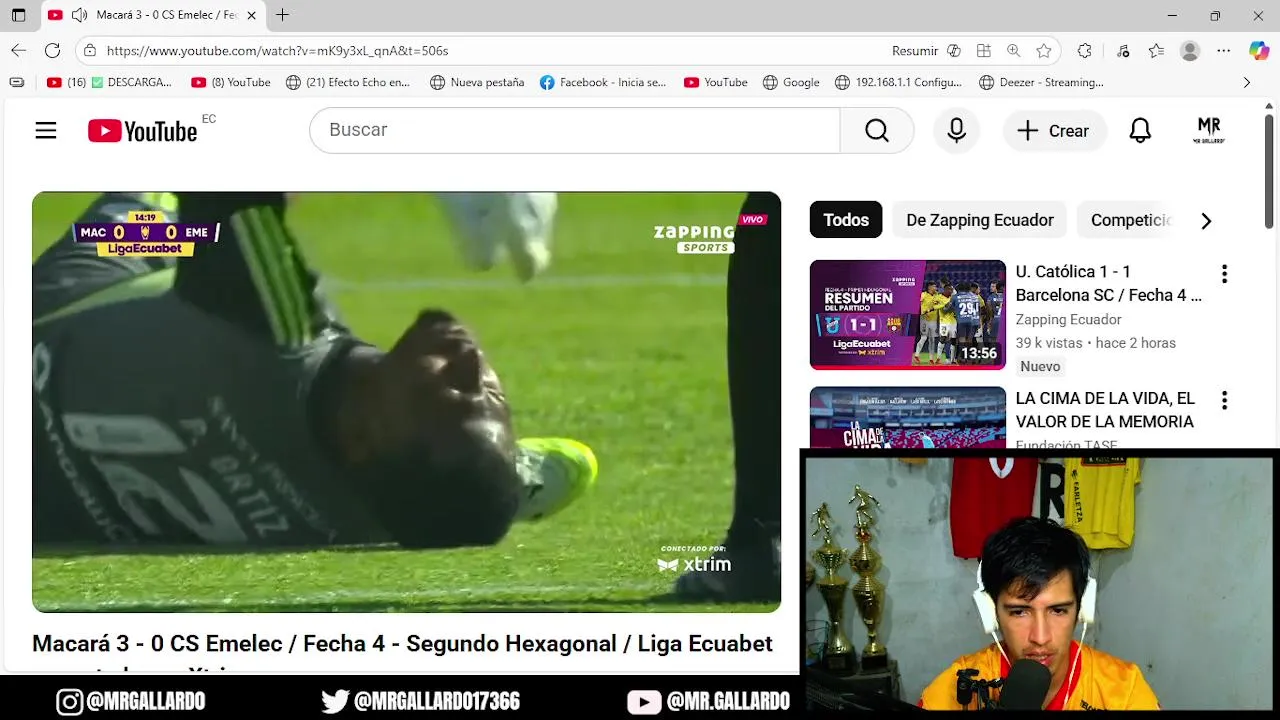Open the tab actions menu icon
This screenshot has width=1280, height=720.
coord(18,15)
